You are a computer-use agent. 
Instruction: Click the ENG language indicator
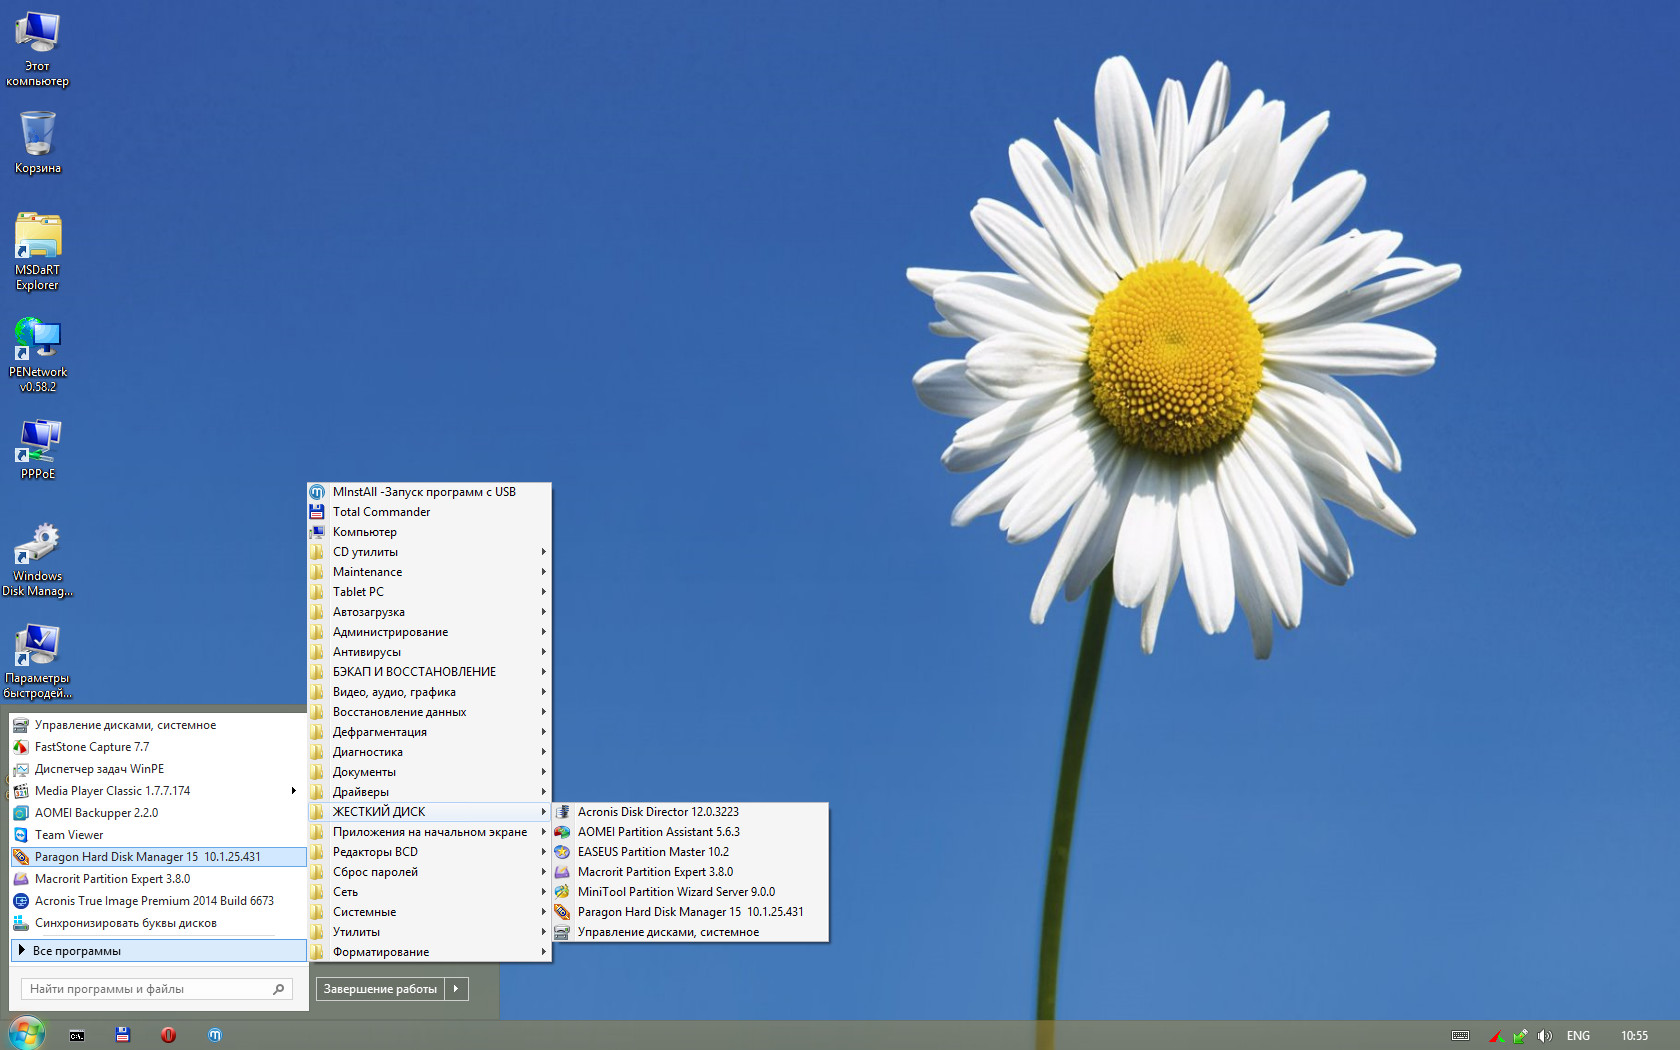[1578, 1036]
